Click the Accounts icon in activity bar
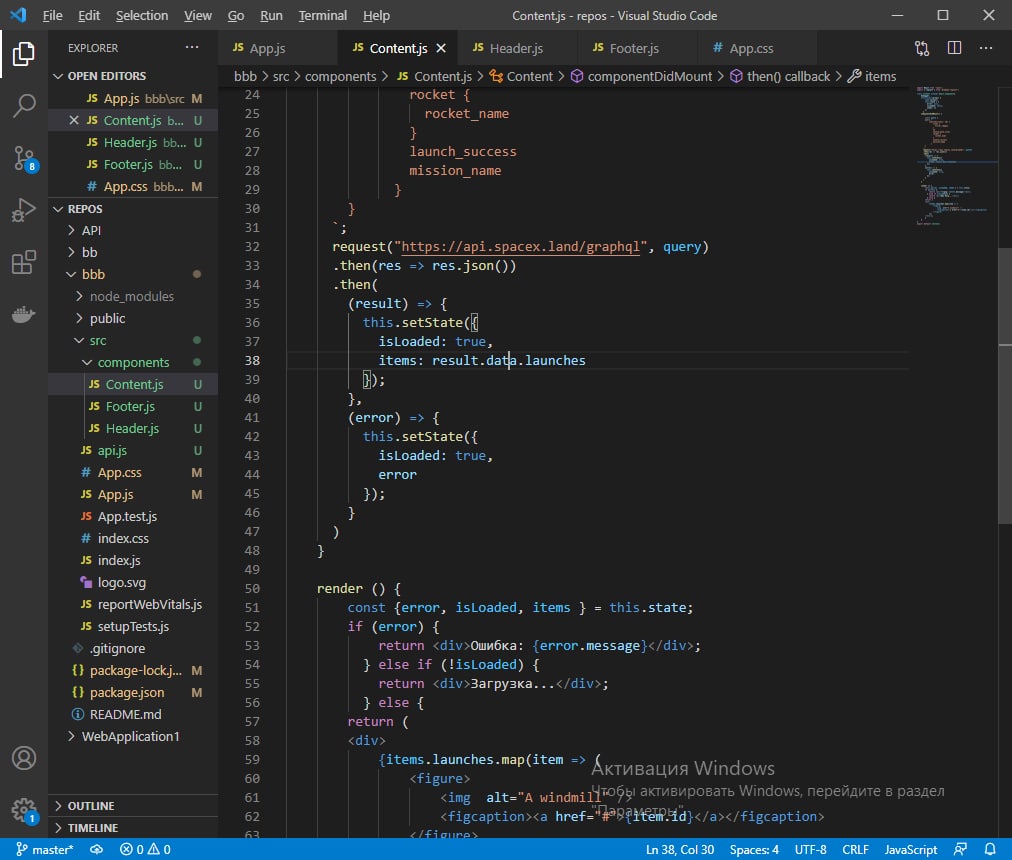This screenshot has height=860, width=1012. pyautogui.click(x=24, y=758)
